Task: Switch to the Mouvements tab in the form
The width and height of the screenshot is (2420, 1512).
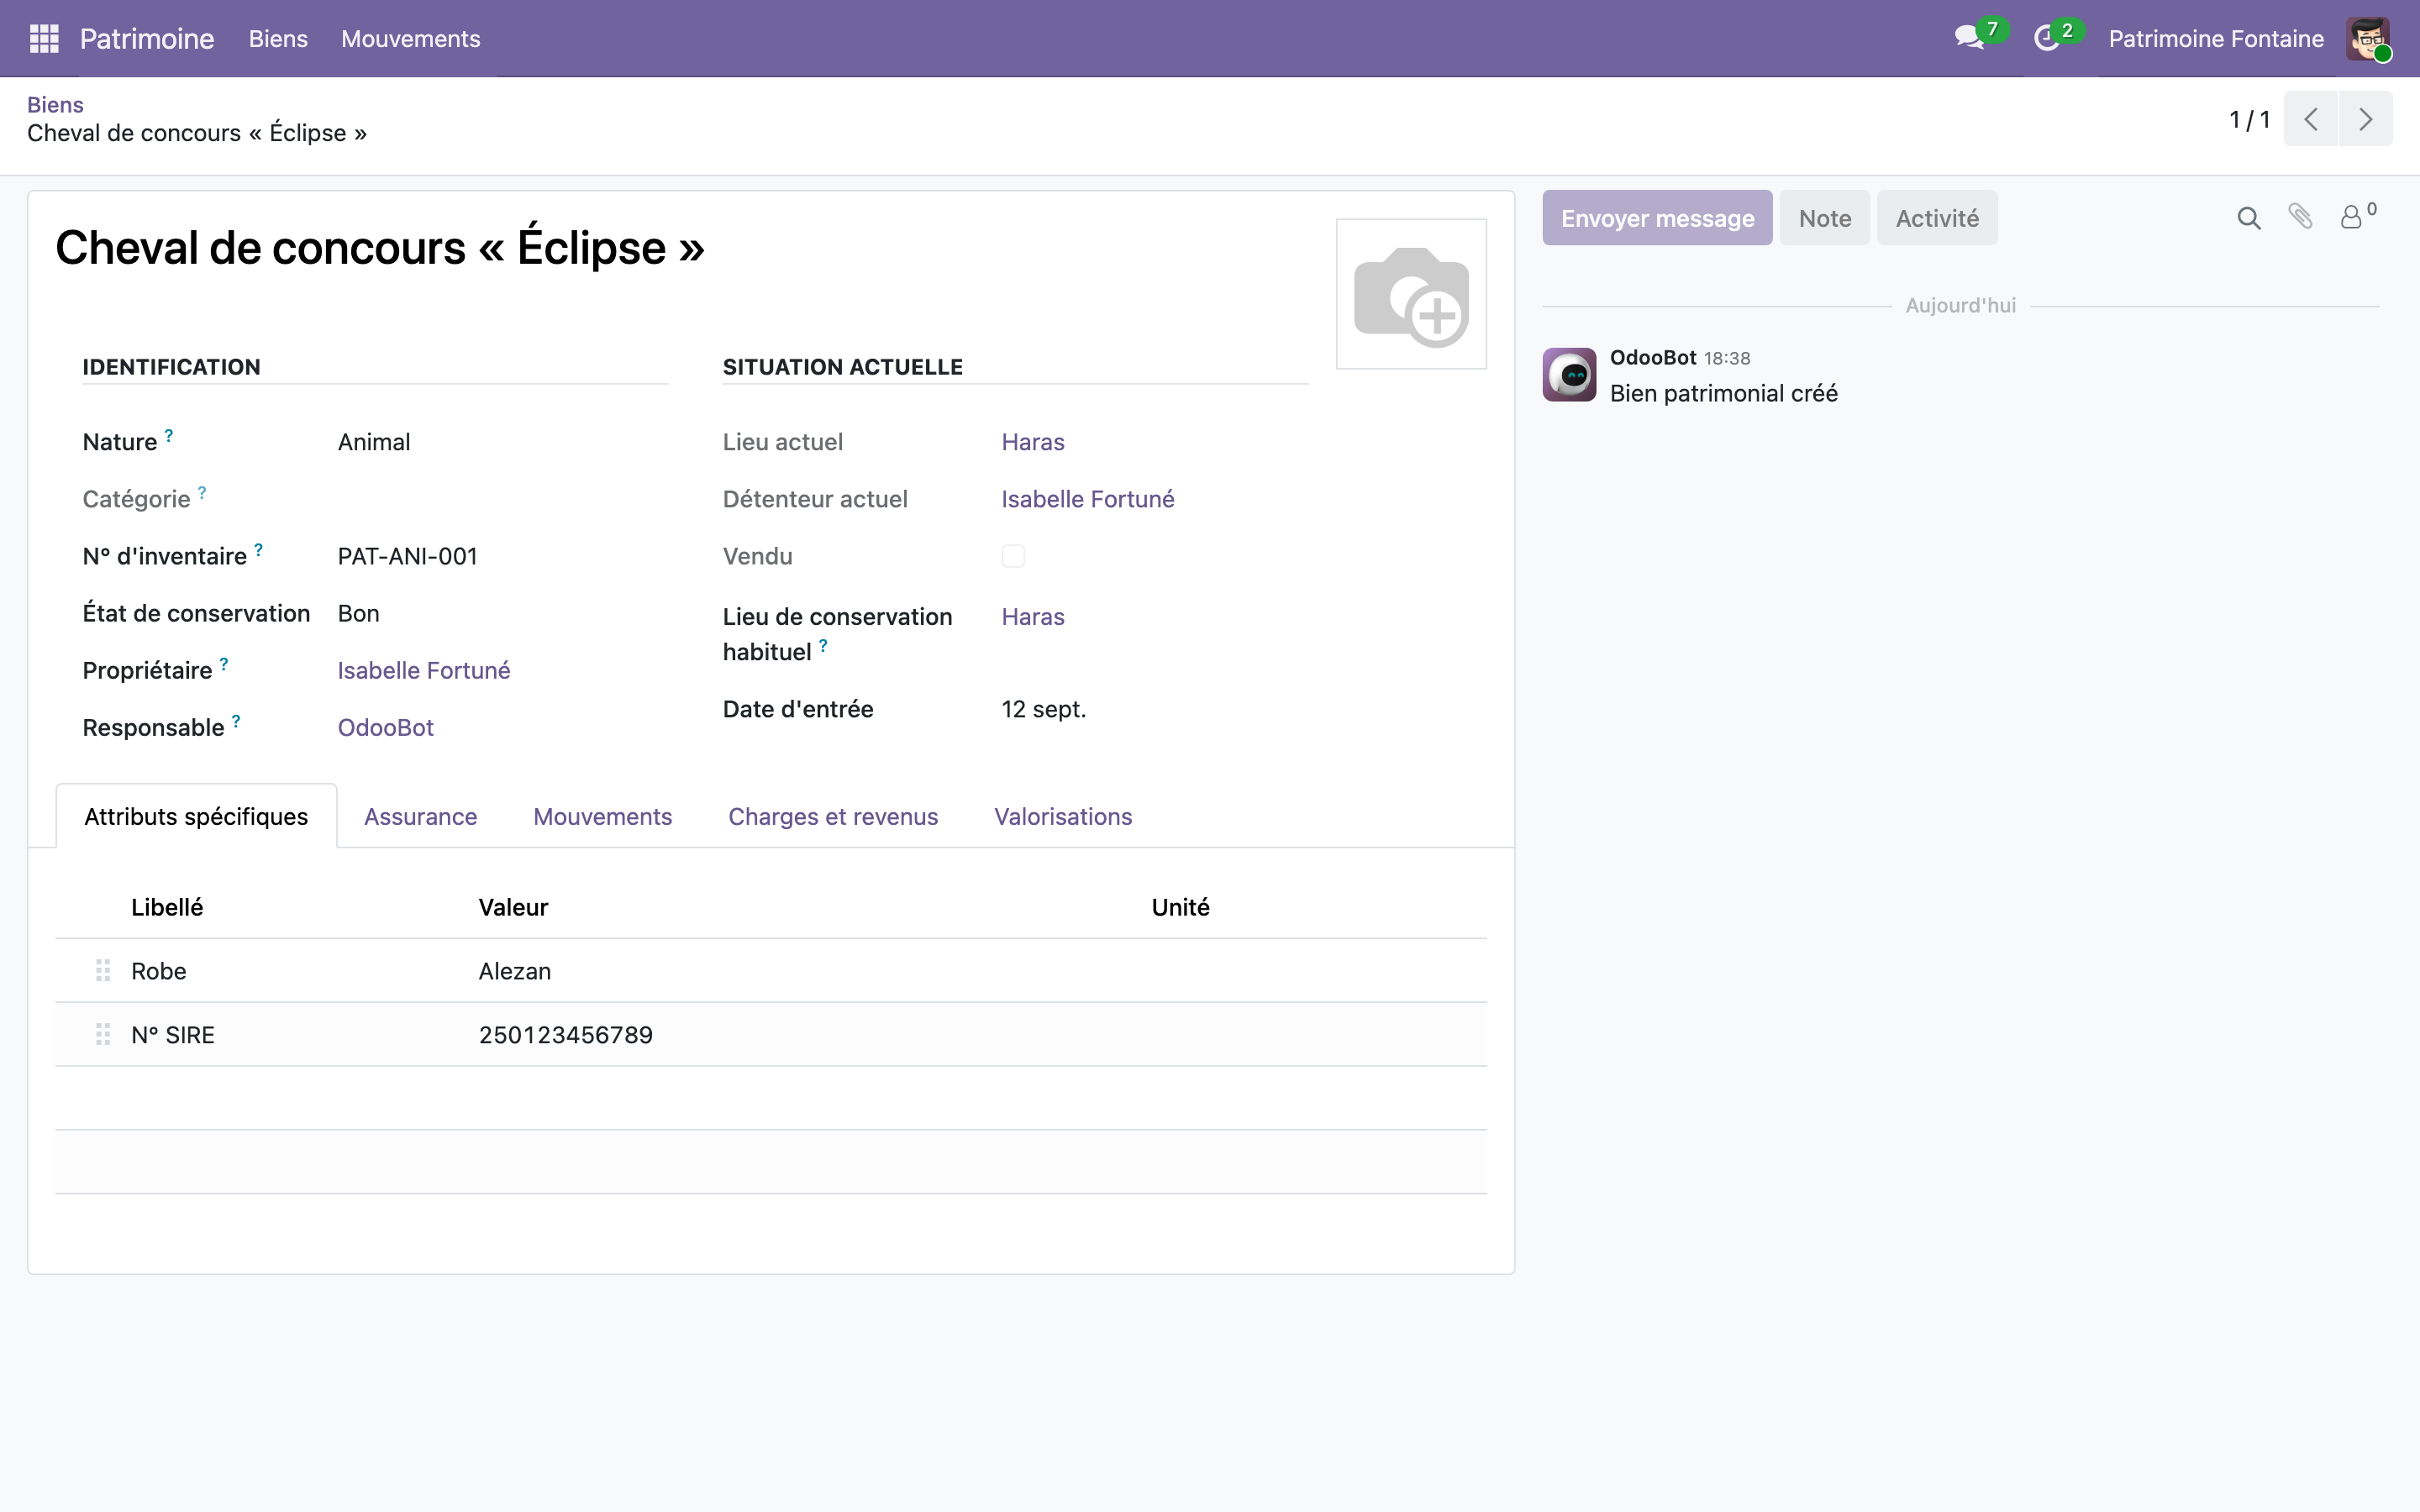Action: [x=602, y=816]
